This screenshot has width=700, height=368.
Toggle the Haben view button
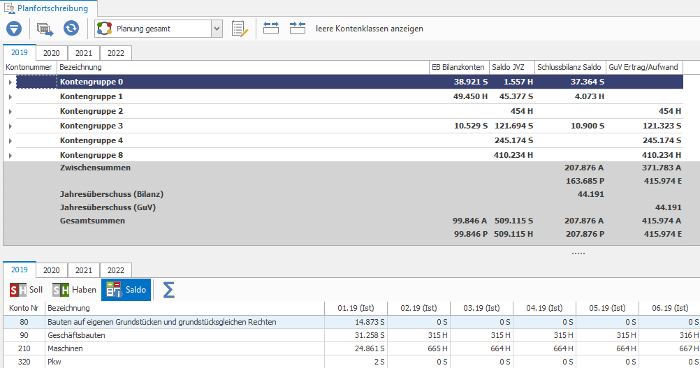pos(74,290)
